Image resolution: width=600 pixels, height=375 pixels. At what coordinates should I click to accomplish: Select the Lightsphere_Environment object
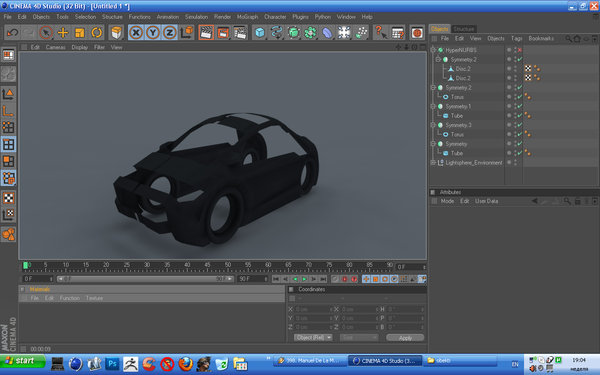tap(474, 163)
